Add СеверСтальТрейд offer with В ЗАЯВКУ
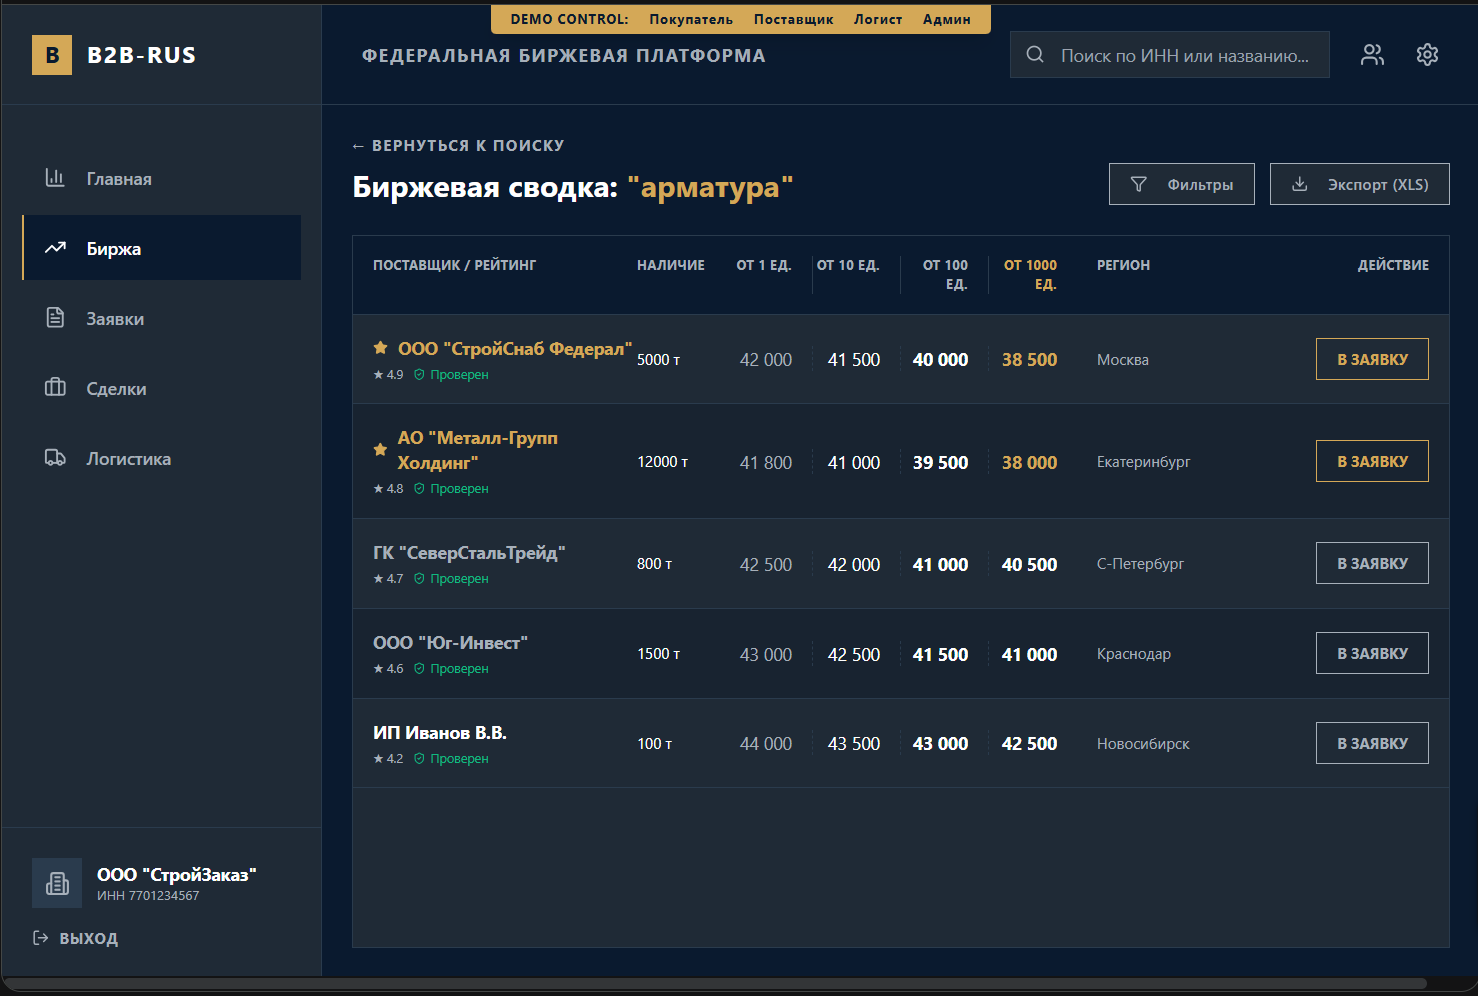The width and height of the screenshot is (1478, 996). coord(1371,563)
